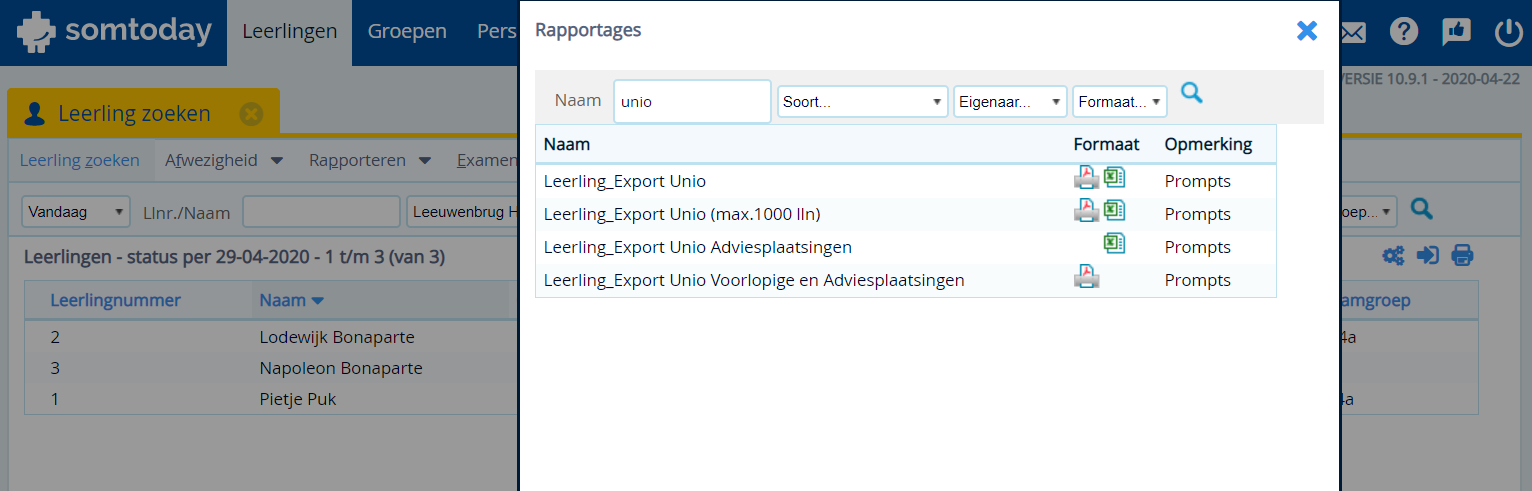This screenshot has width=1532, height=491.
Task: Switch to the Leerlingen main tab
Action: point(290,32)
